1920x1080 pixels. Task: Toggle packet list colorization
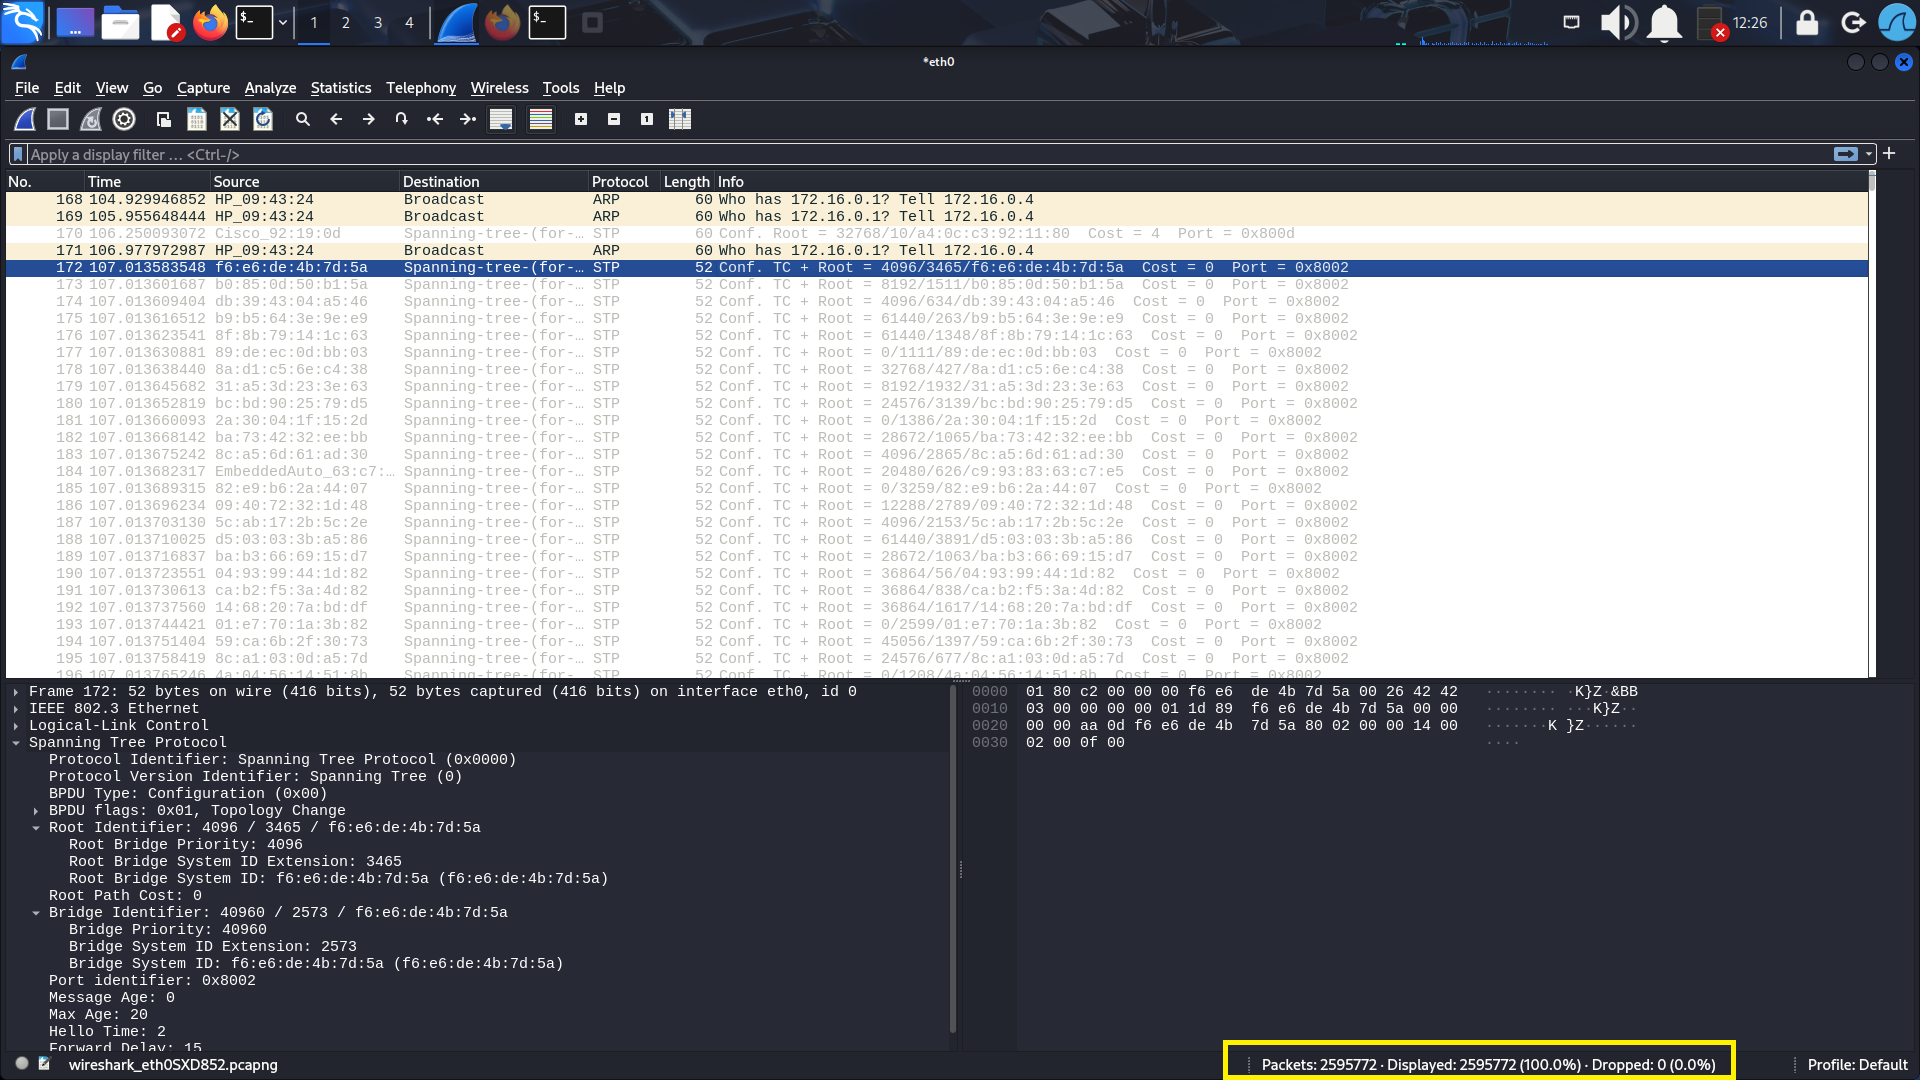coord(541,119)
